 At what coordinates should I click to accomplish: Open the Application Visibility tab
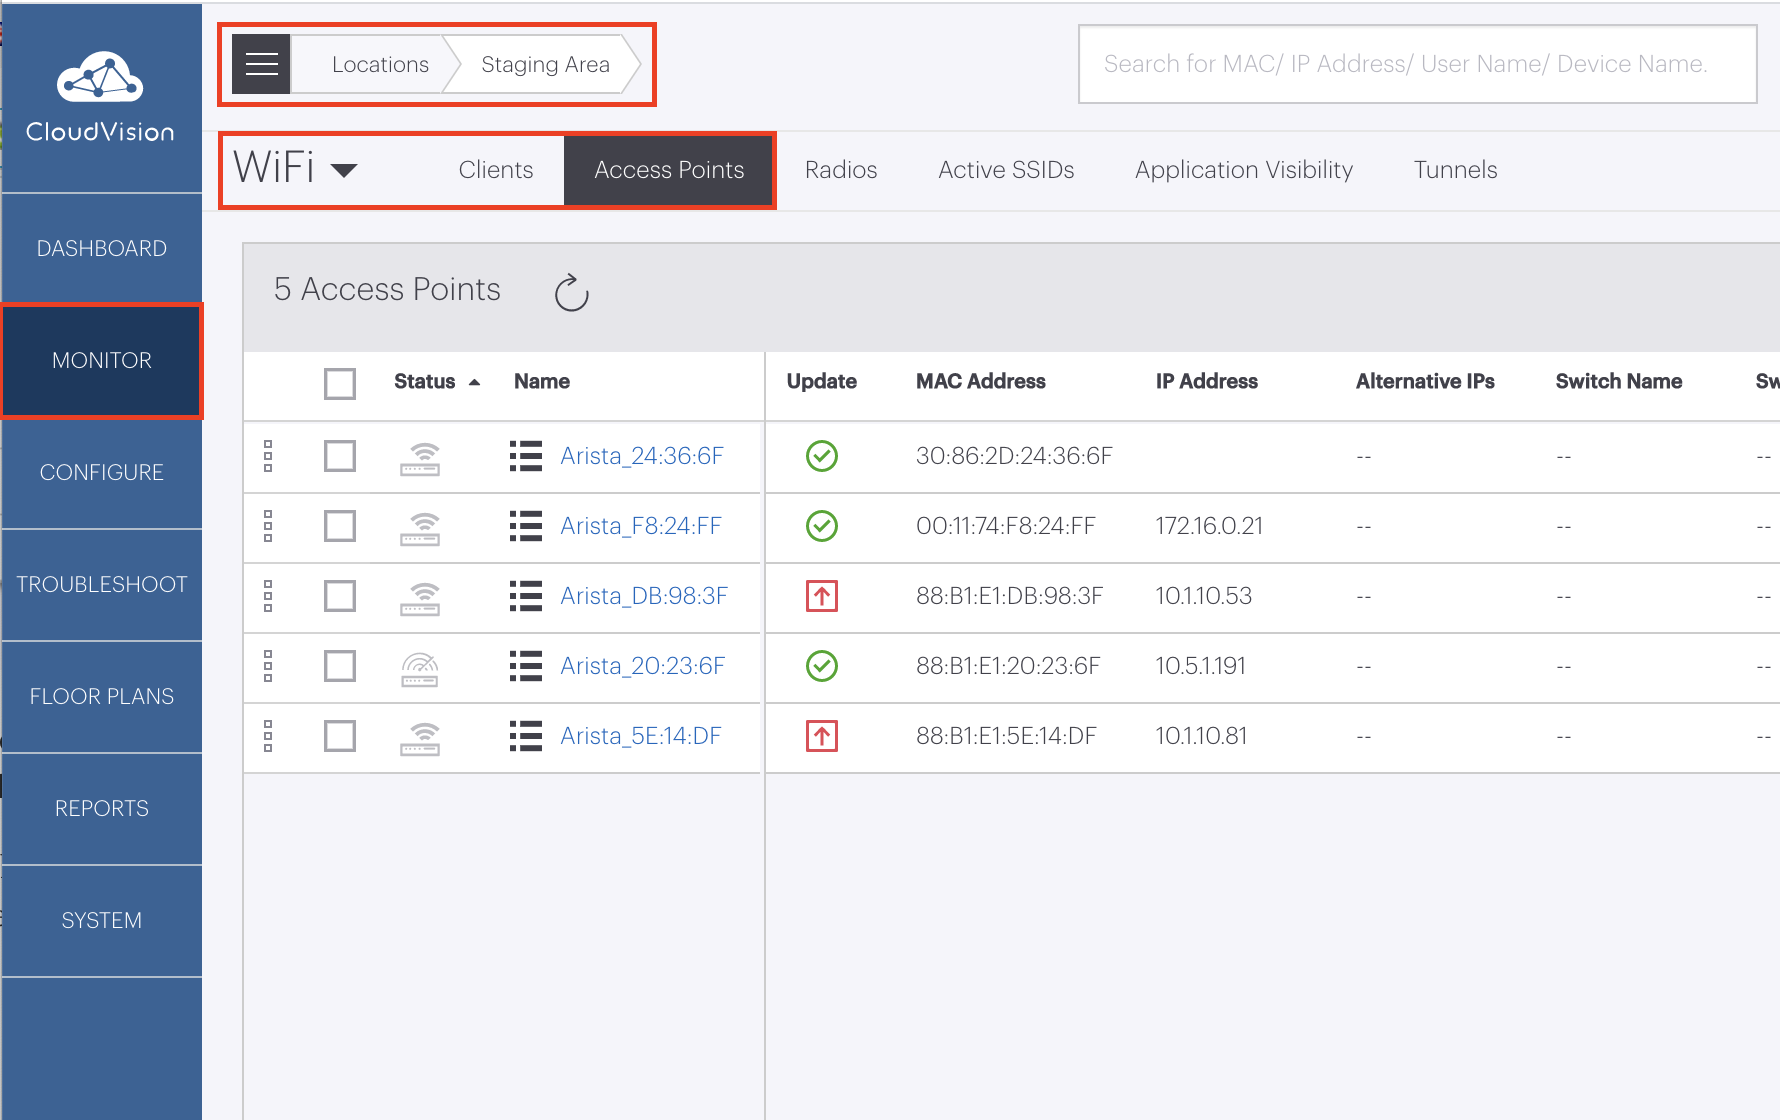point(1243,170)
